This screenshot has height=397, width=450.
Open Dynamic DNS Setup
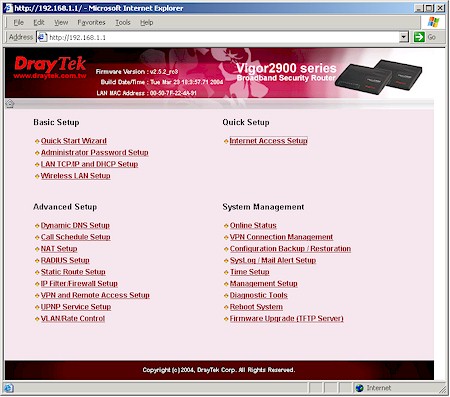75,226
